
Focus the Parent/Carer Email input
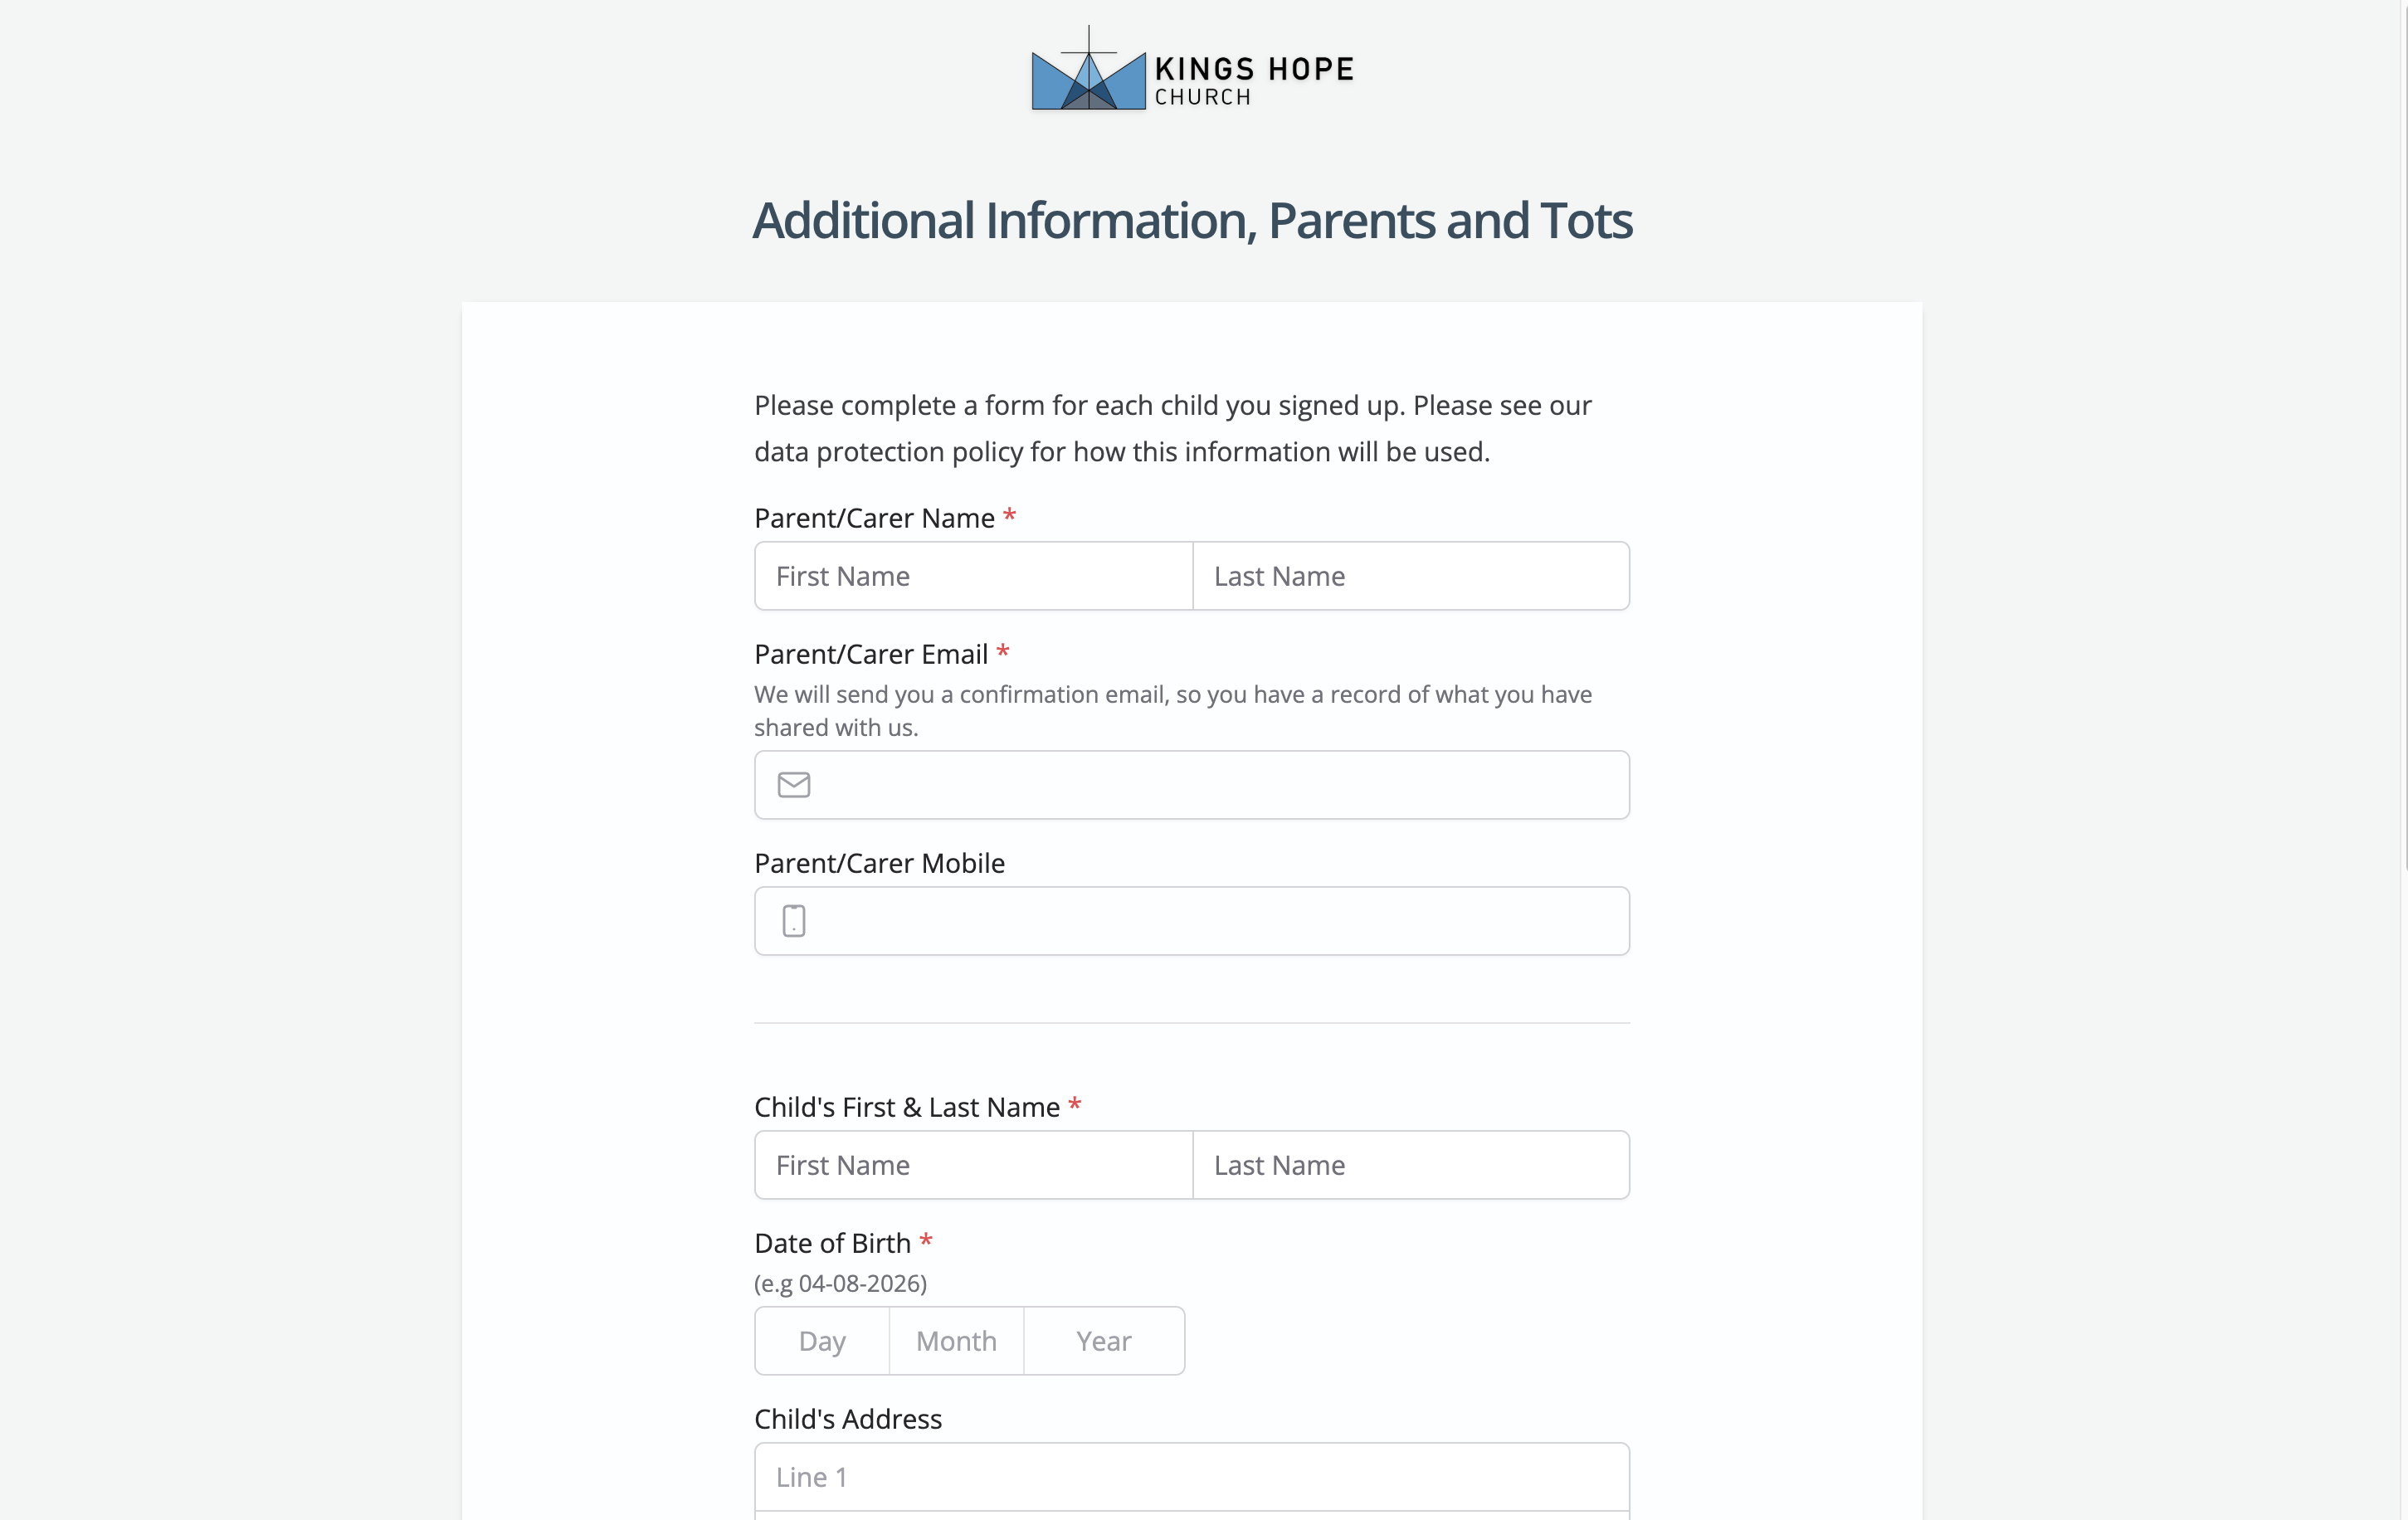(x=1192, y=785)
